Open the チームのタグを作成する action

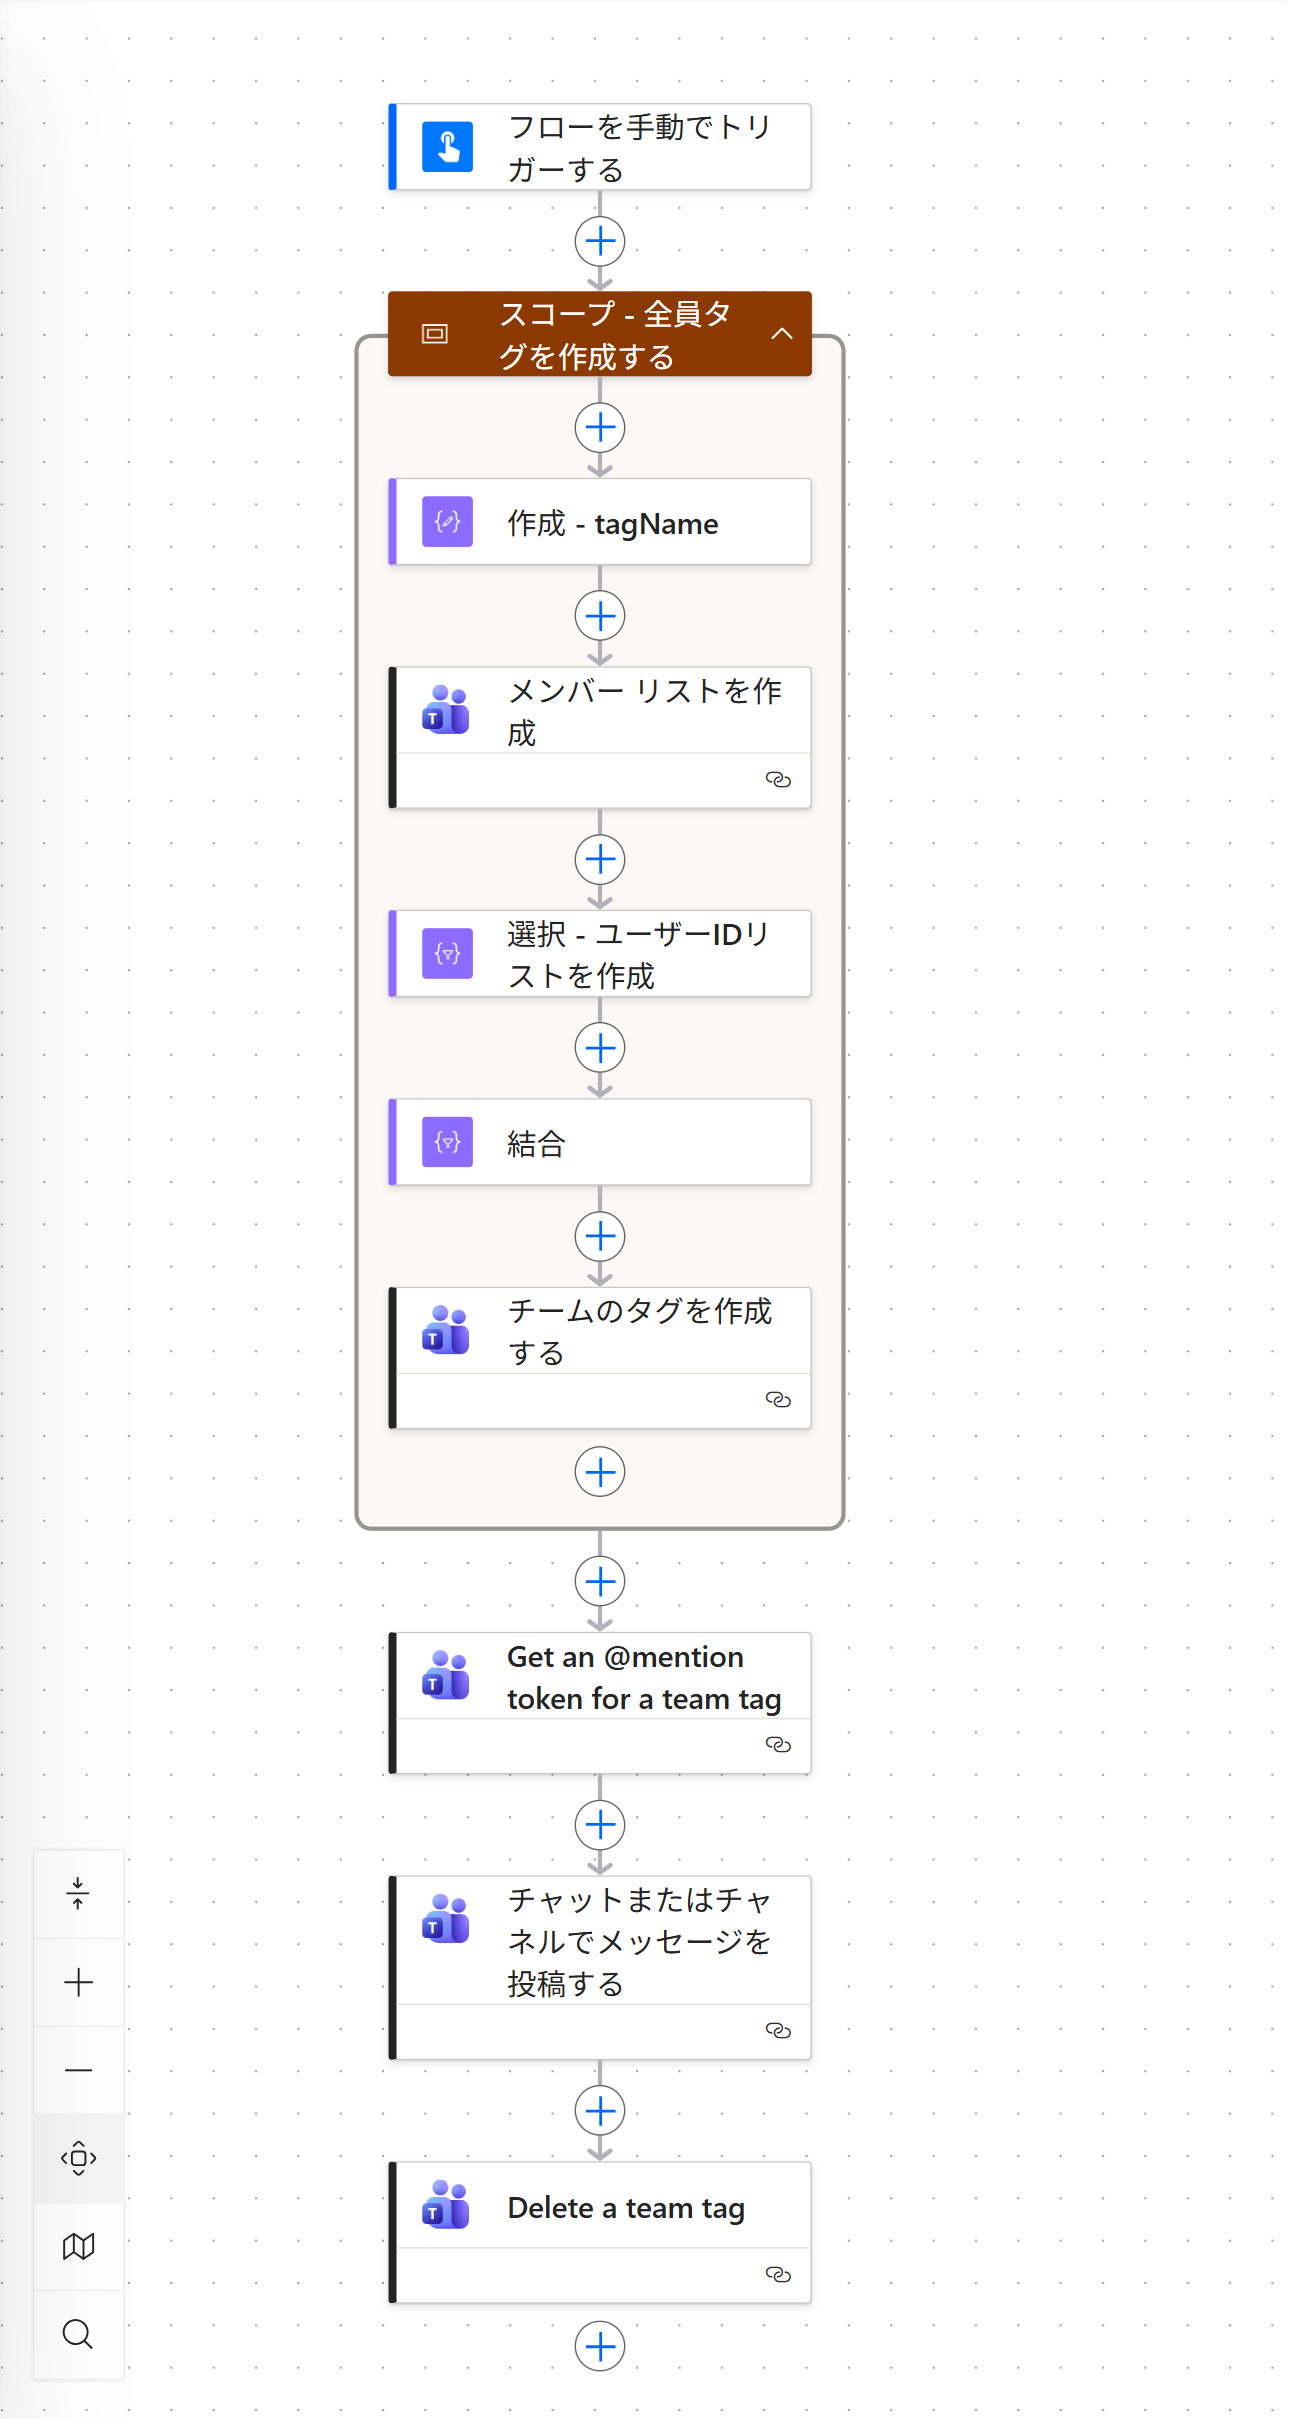point(639,1331)
